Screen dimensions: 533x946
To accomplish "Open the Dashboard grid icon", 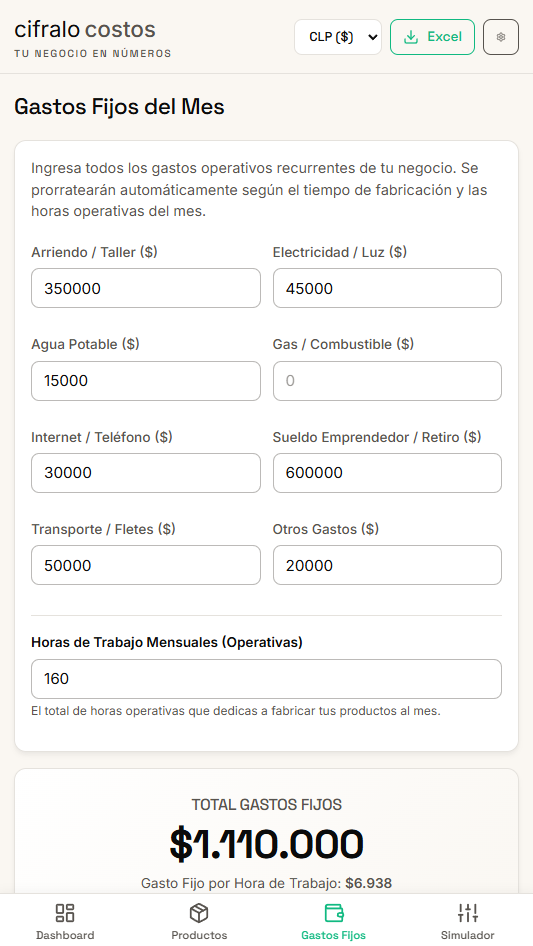I will pyautogui.click(x=65, y=913).
